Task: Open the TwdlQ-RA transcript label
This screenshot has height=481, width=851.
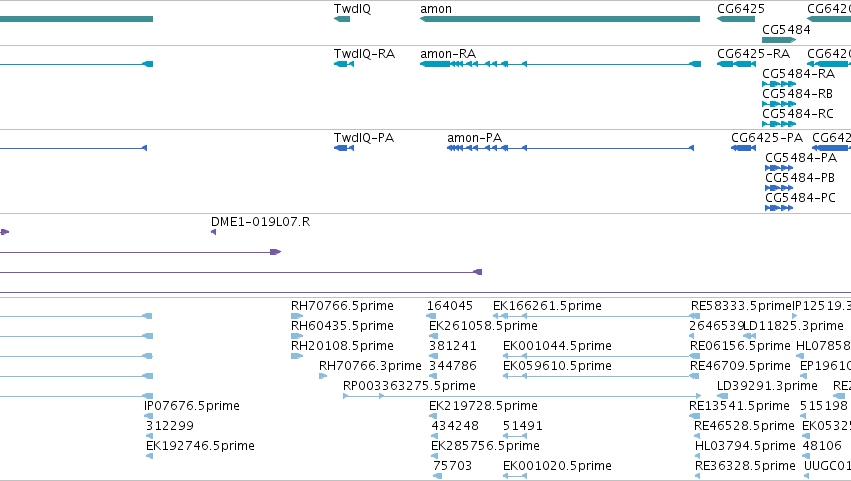Action: click(x=364, y=54)
